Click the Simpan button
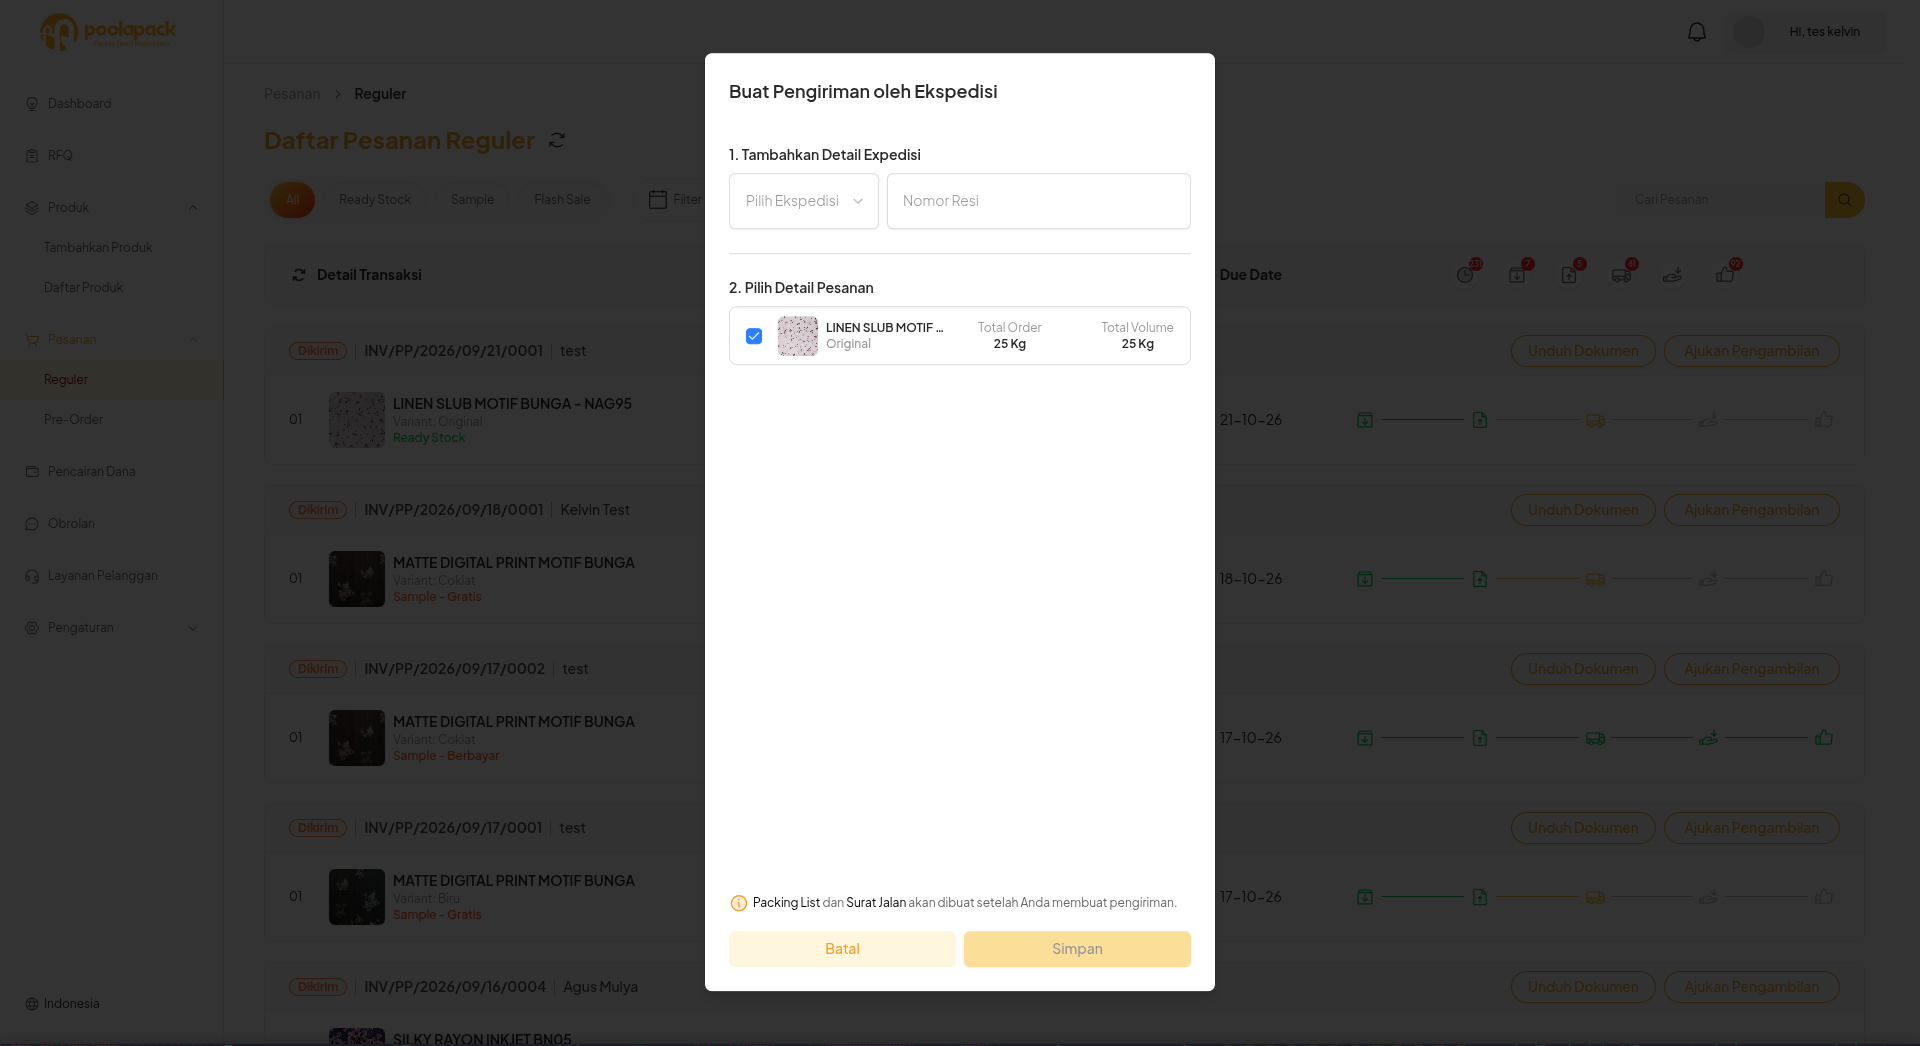Viewport: 1920px width, 1046px height. [1077, 949]
